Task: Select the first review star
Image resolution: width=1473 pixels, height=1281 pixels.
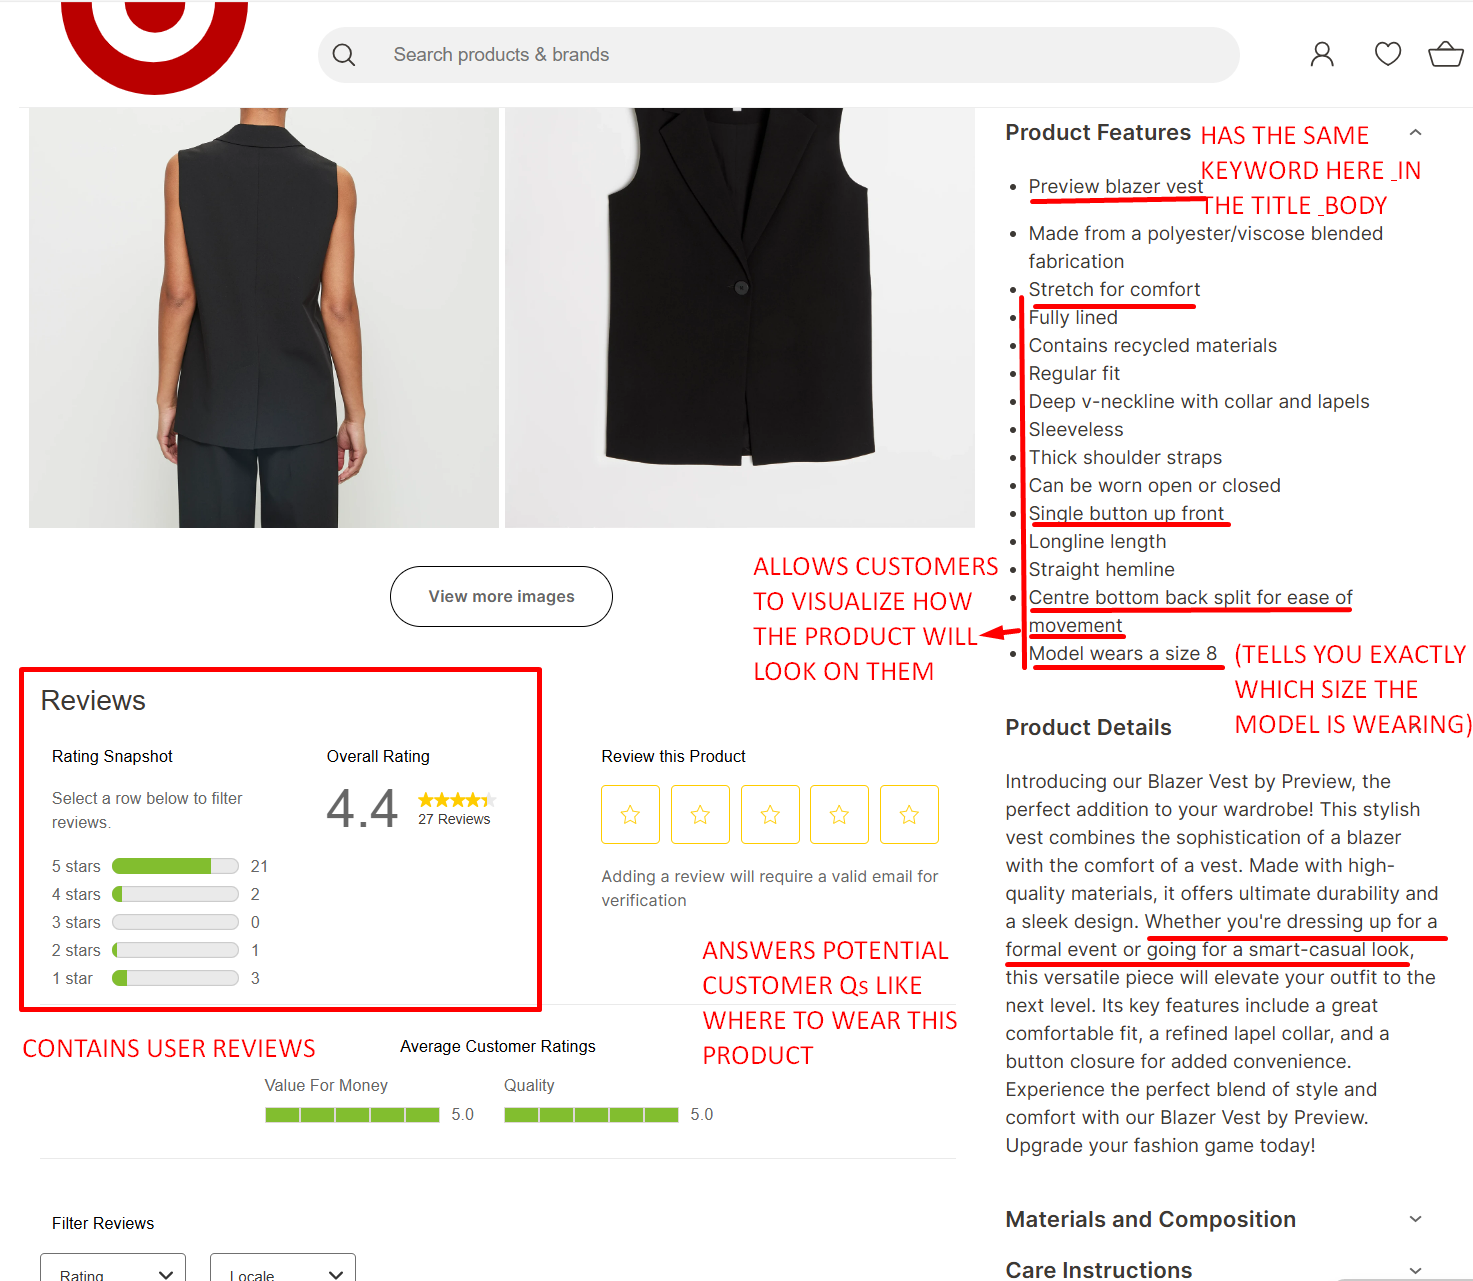Action: click(630, 815)
